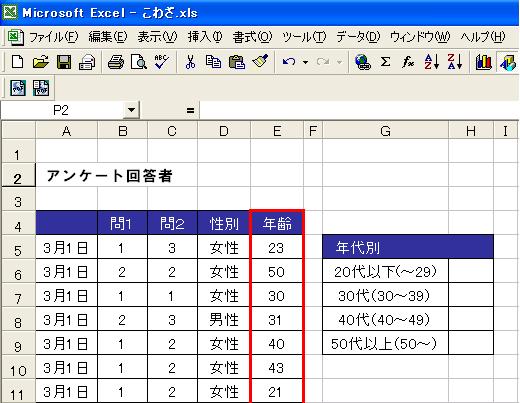Sort descending with the Z-A icon

455,62
